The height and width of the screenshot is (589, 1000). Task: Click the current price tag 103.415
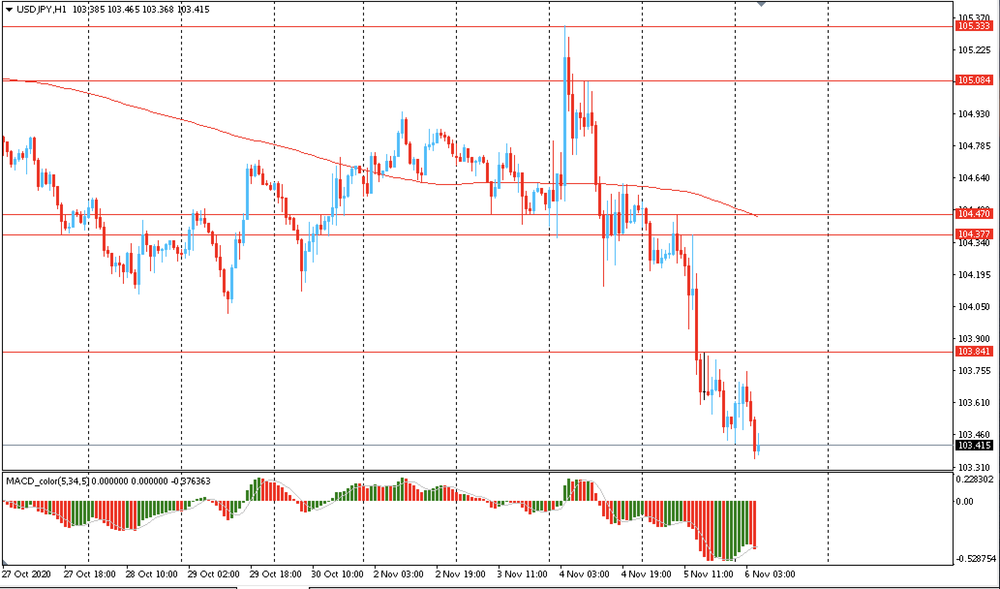click(974, 446)
